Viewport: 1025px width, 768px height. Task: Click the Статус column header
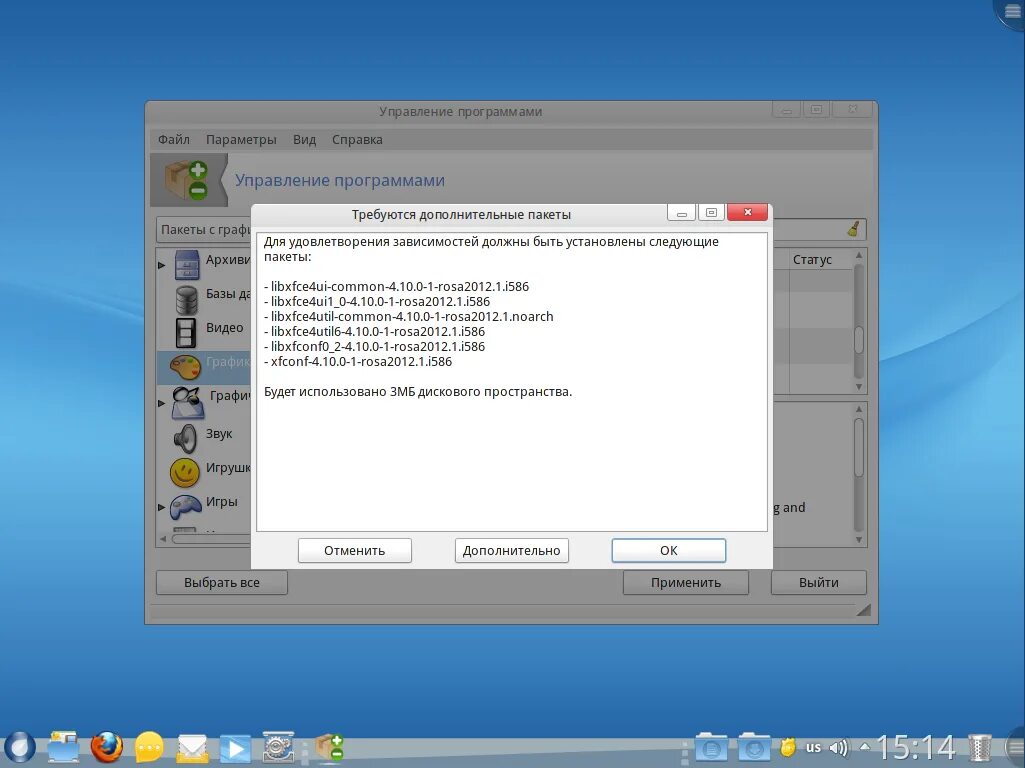pos(812,259)
